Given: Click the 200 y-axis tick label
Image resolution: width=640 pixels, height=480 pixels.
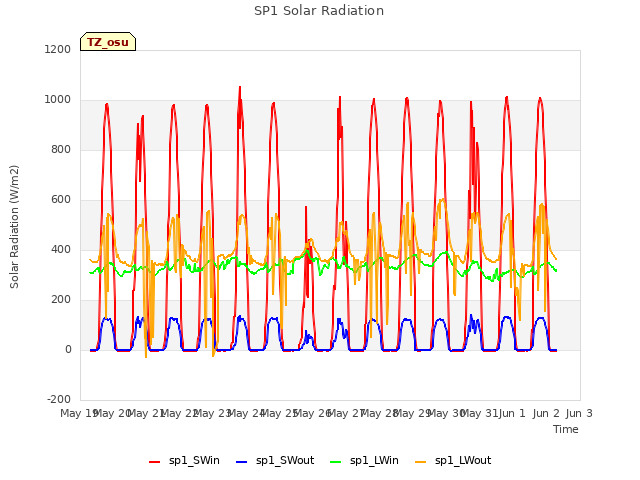Looking at the screenshot, I should pyautogui.click(x=61, y=299).
